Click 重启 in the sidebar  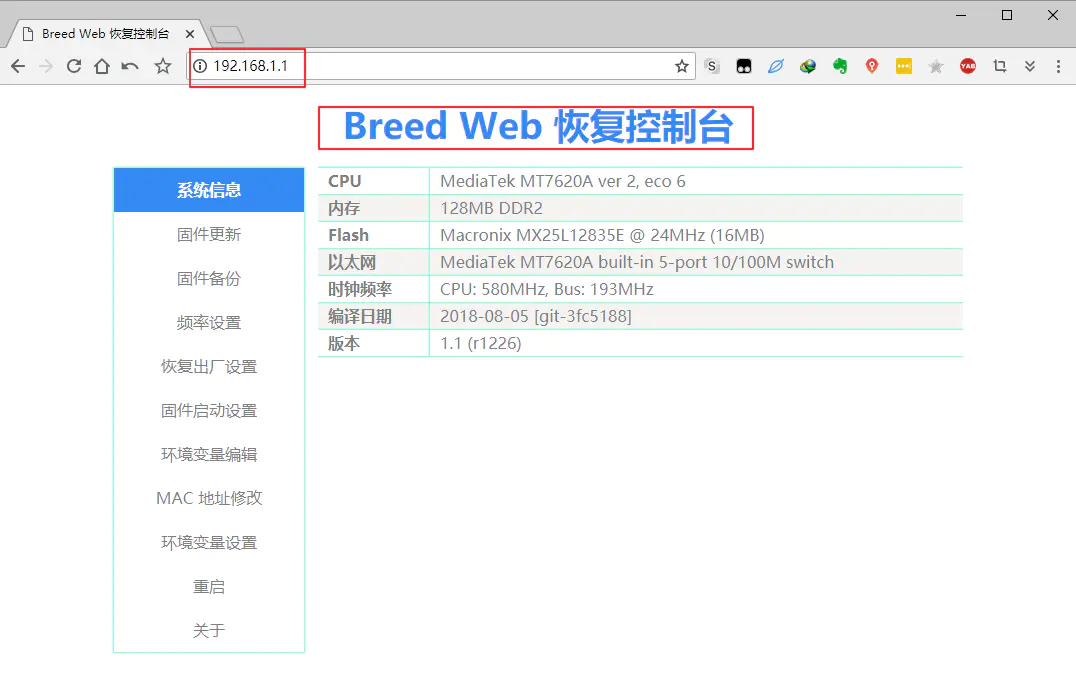[x=209, y=587]
